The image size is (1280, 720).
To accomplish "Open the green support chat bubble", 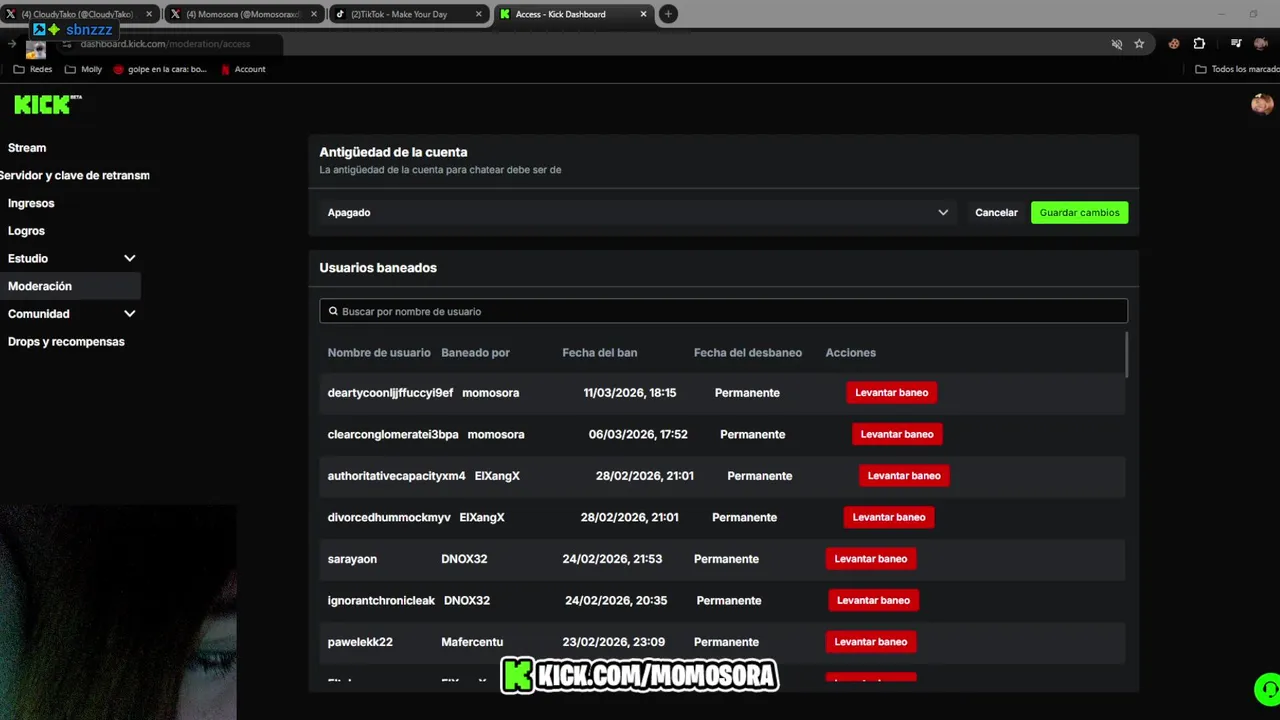I will click(1267, 689).
